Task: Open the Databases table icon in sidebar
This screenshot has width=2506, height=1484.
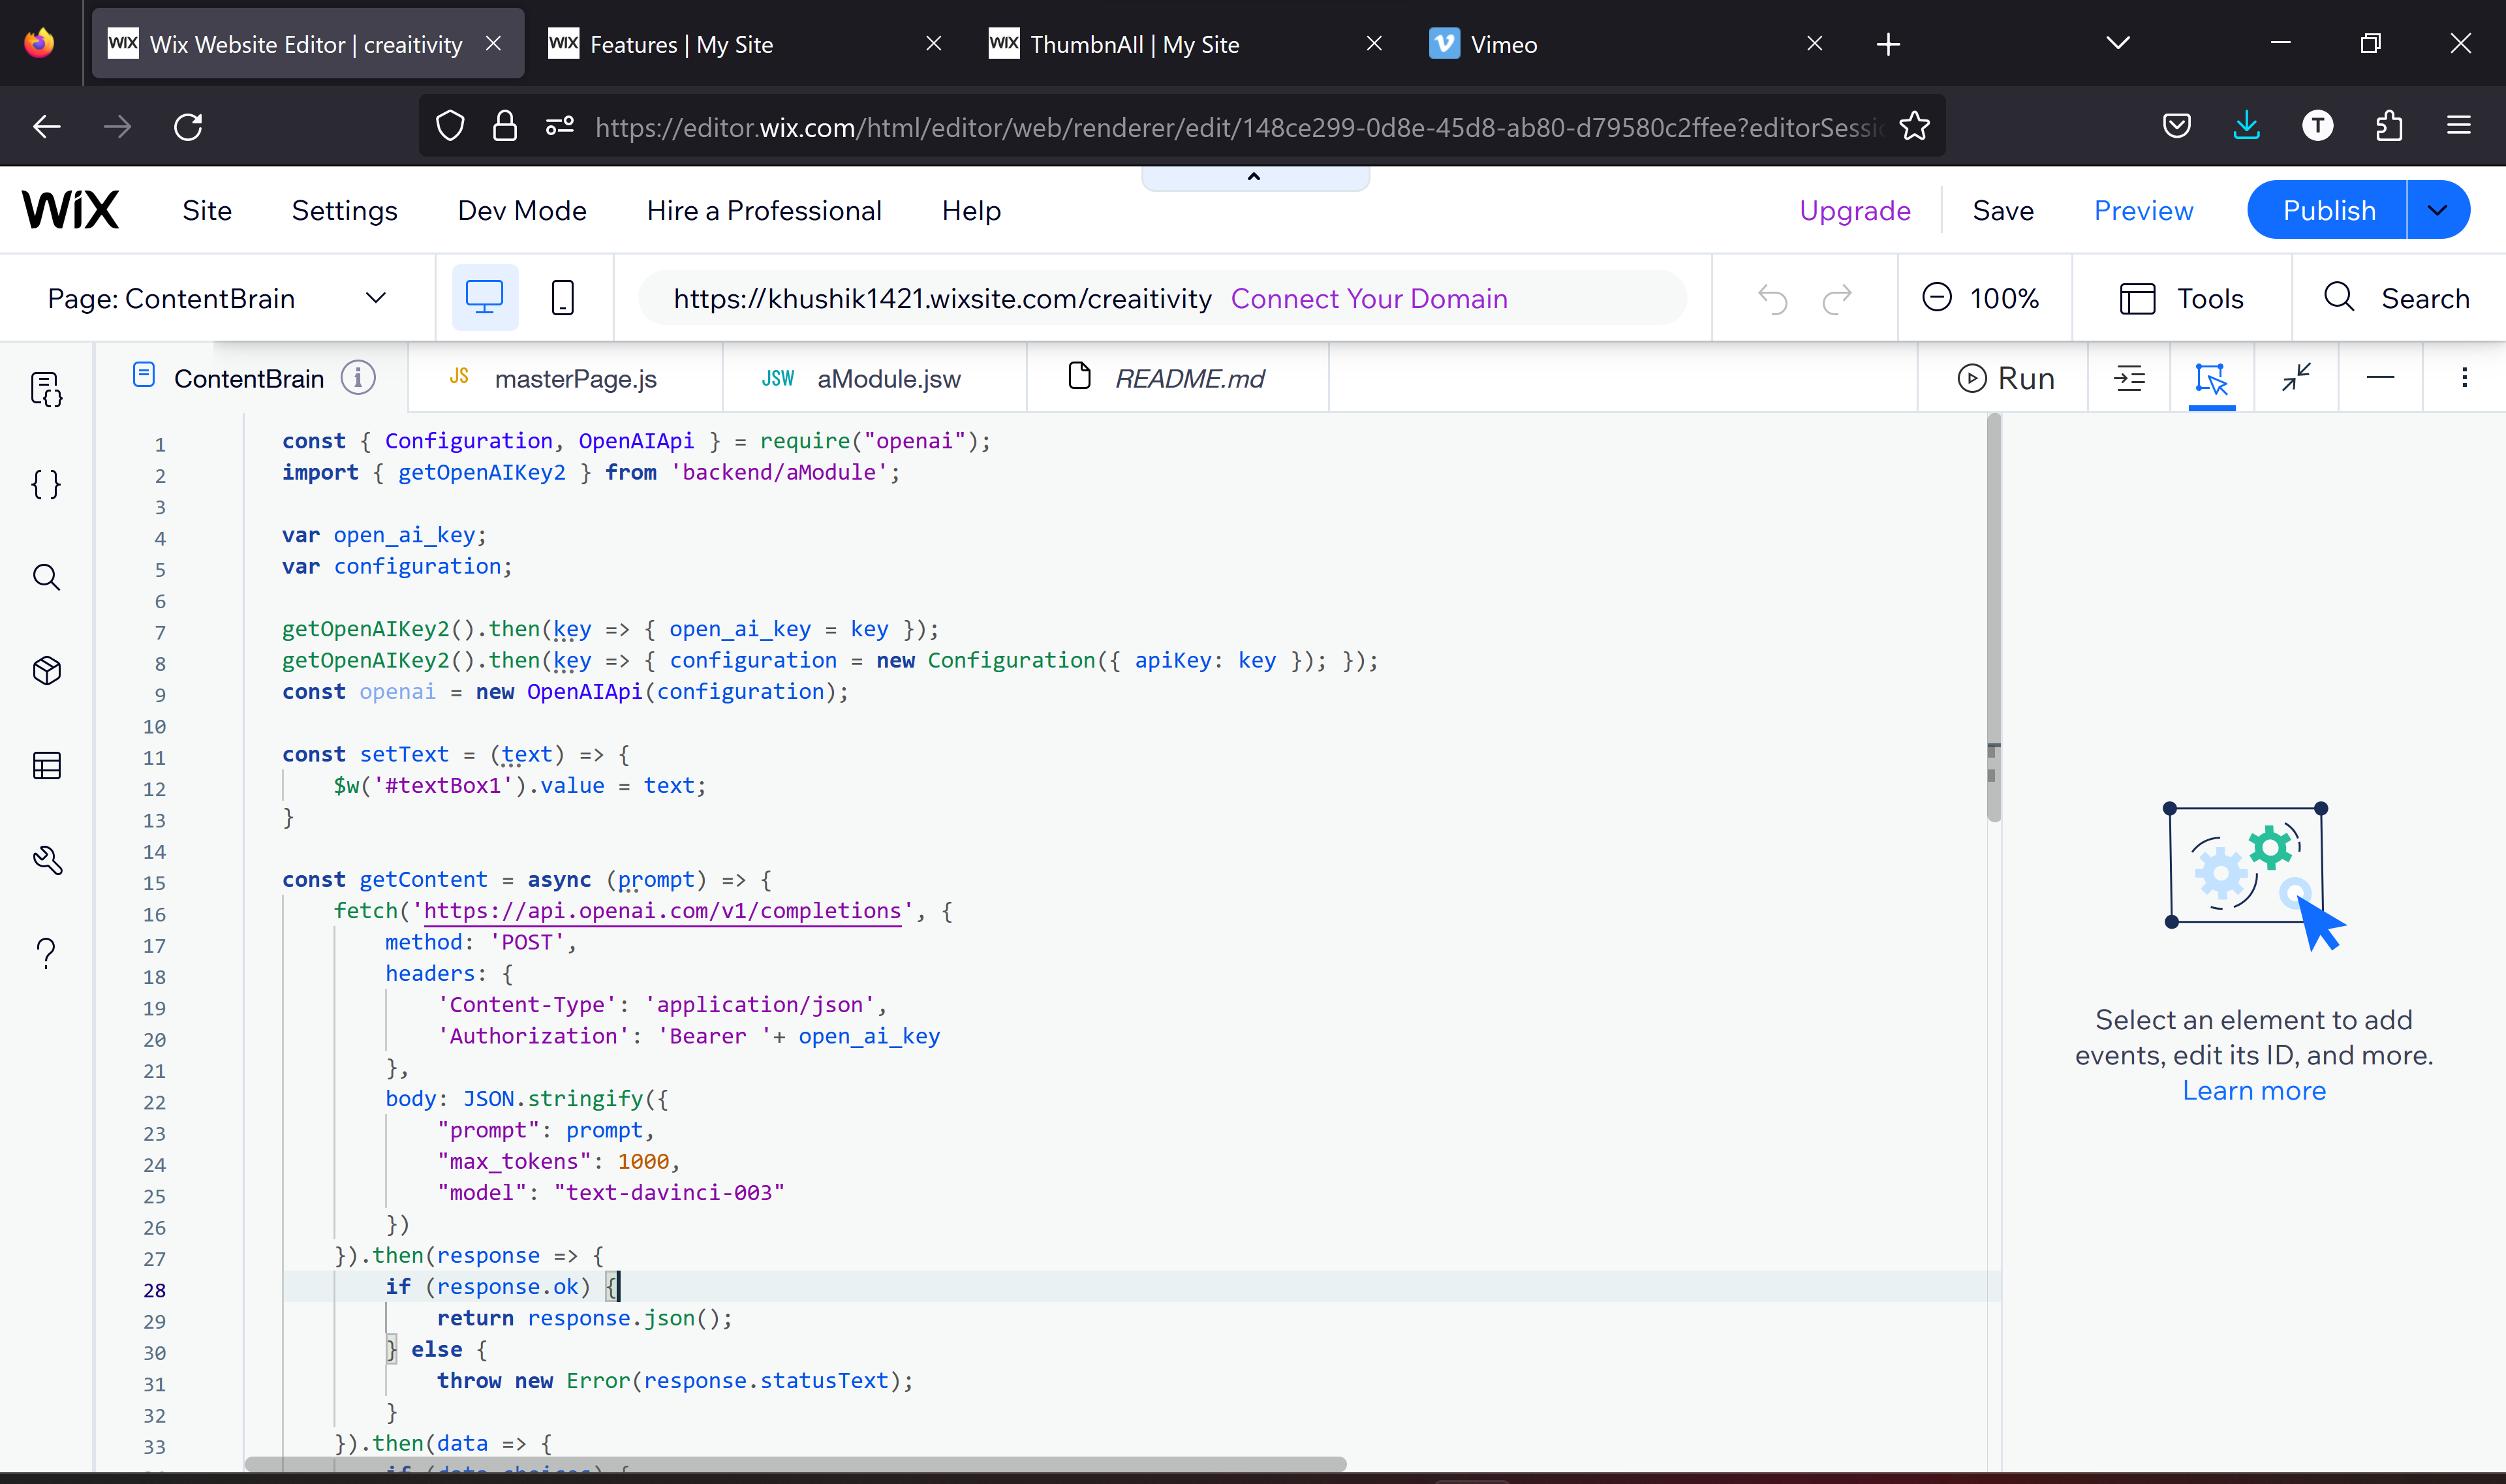Action: [46, 765]
